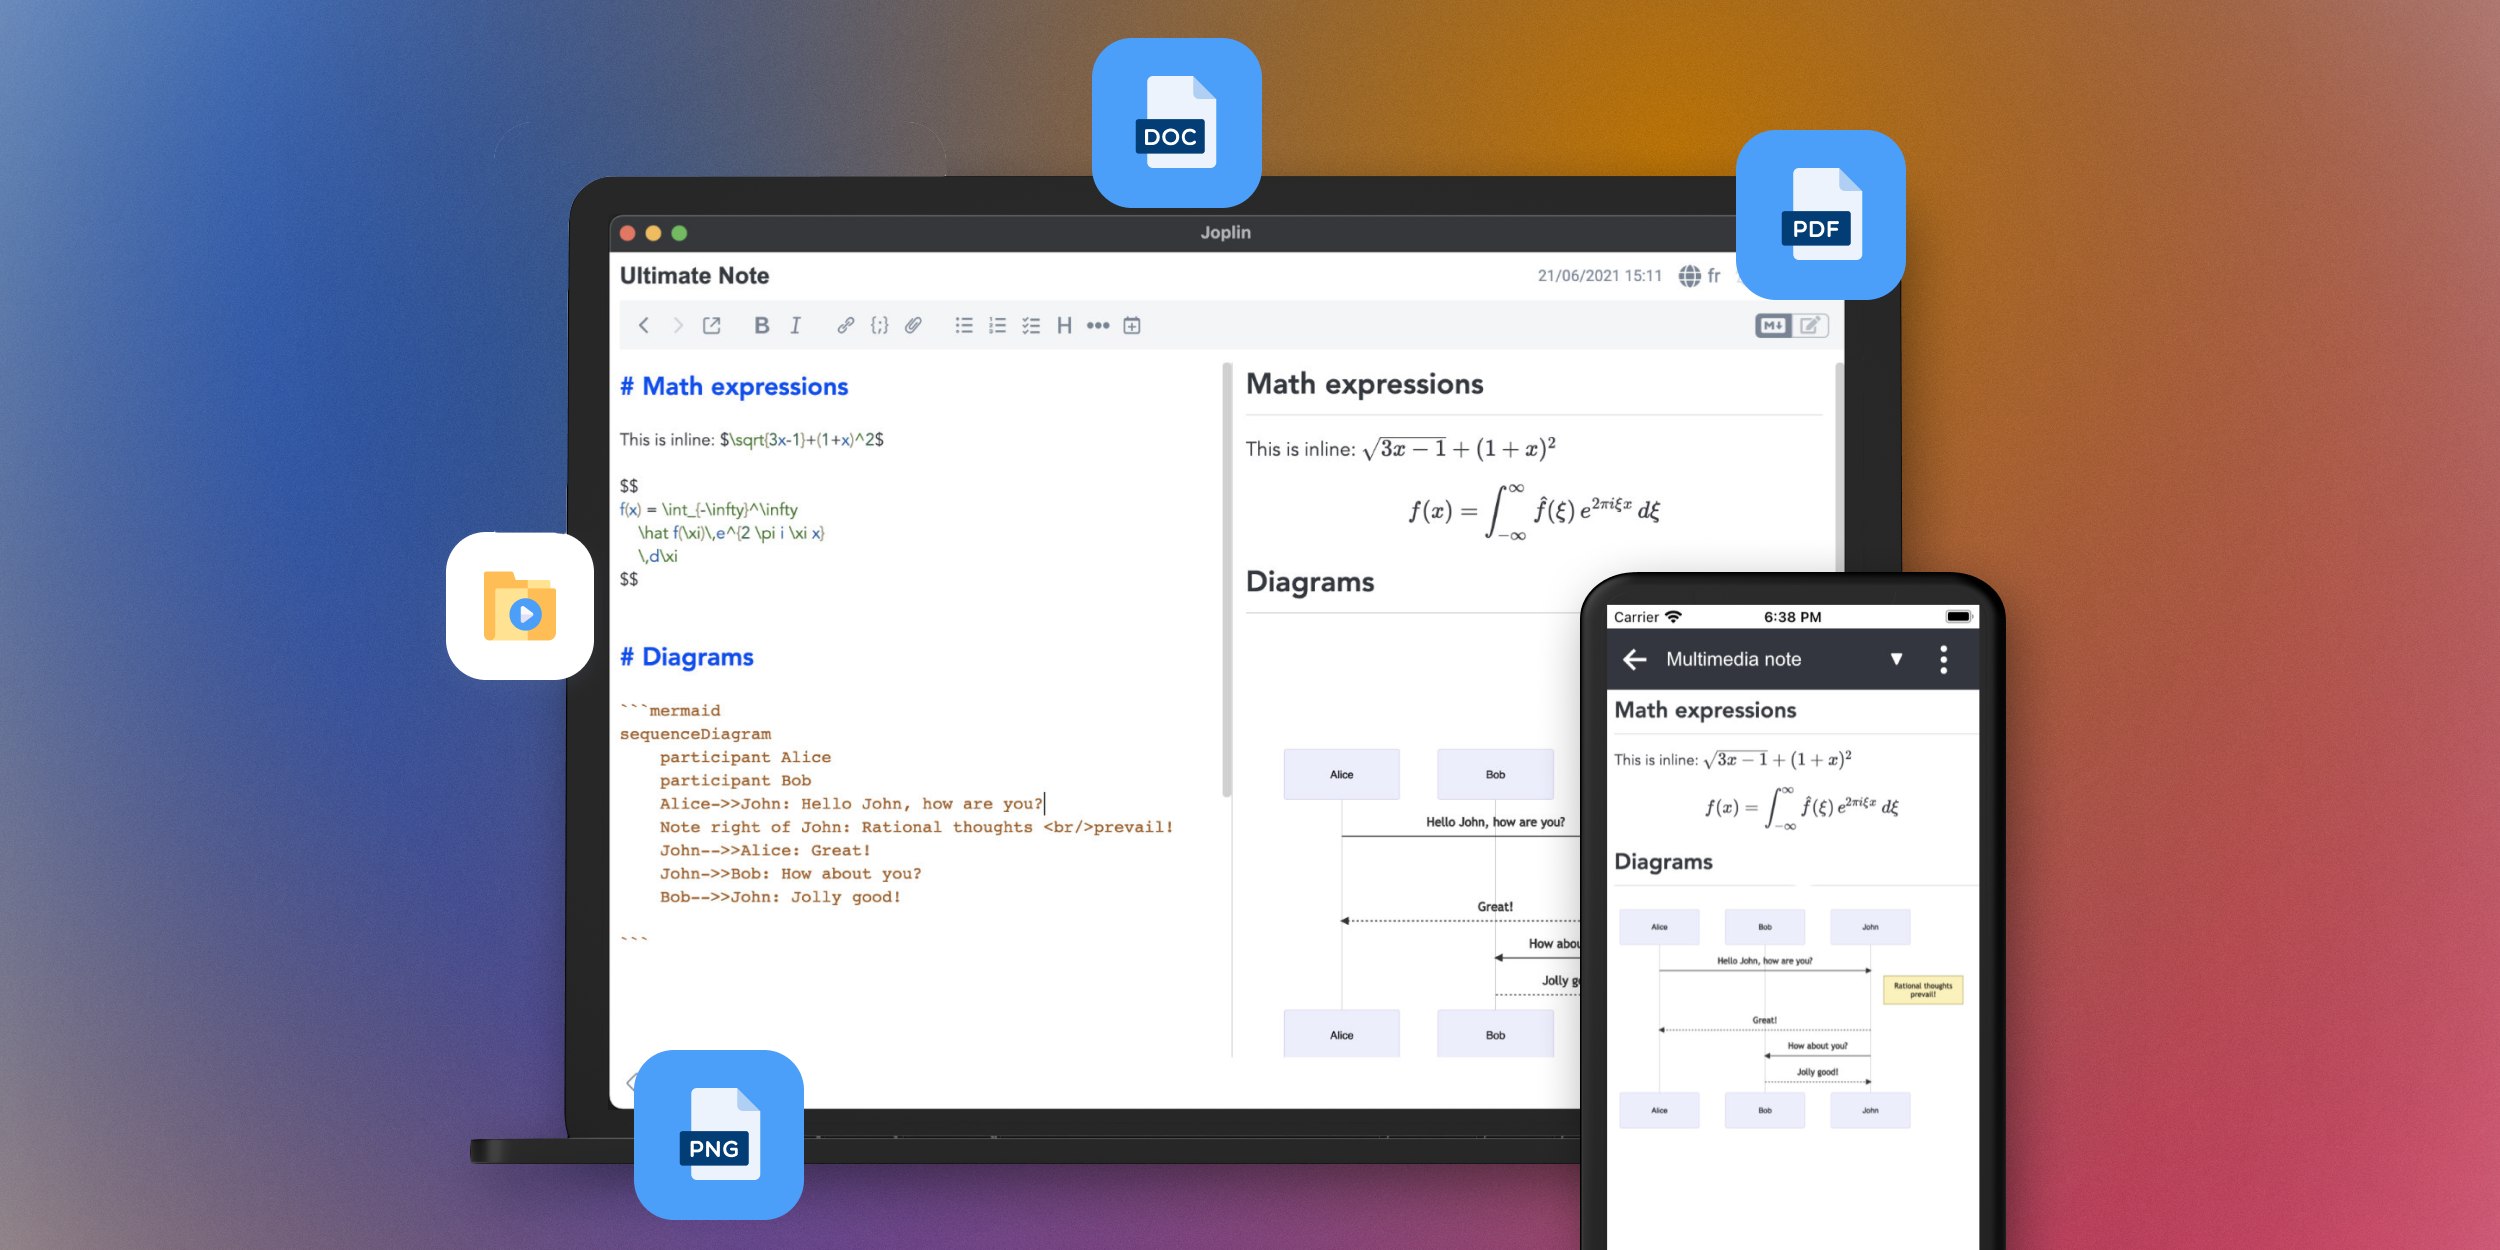Click 'Hello John, how are you?' in desktop diagram
The height and width of the screenshot is (1250, 2500).
pos(1495,822)
